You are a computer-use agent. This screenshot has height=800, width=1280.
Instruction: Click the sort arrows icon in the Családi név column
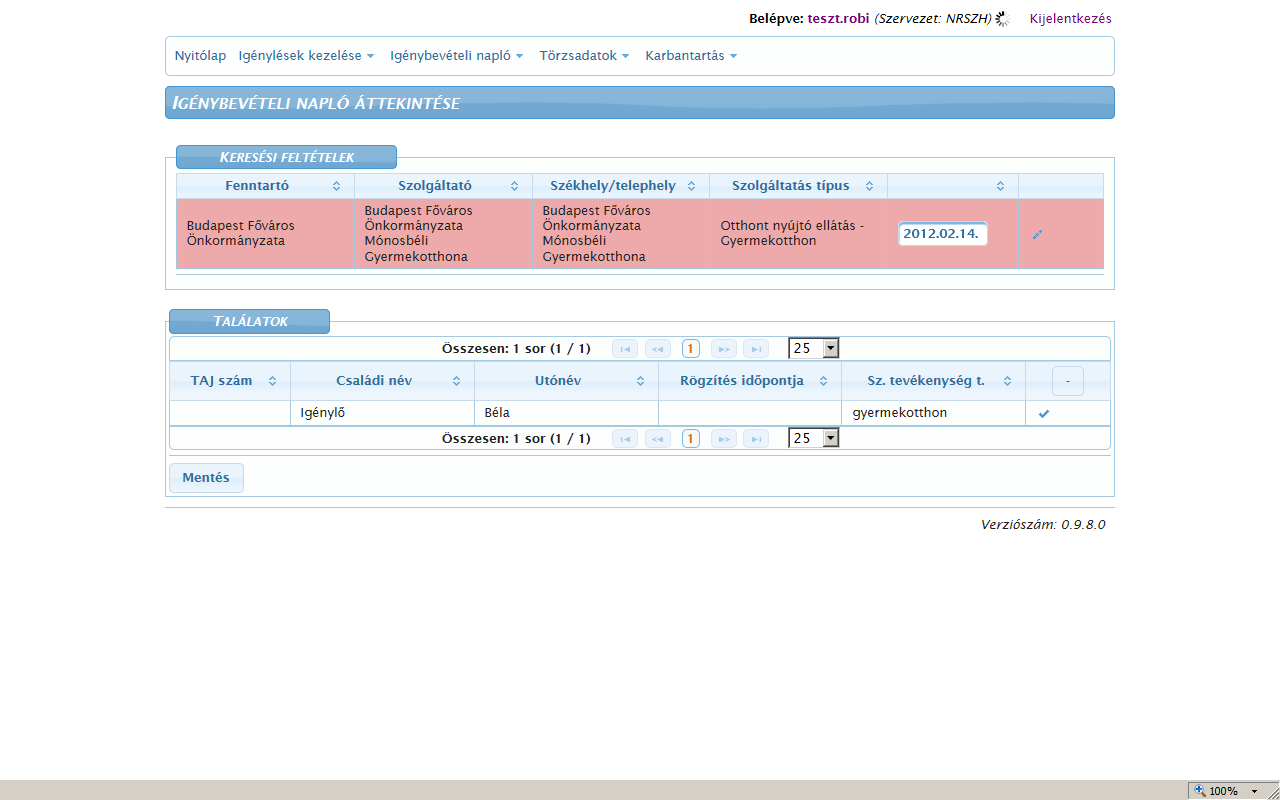coord(456,381)
